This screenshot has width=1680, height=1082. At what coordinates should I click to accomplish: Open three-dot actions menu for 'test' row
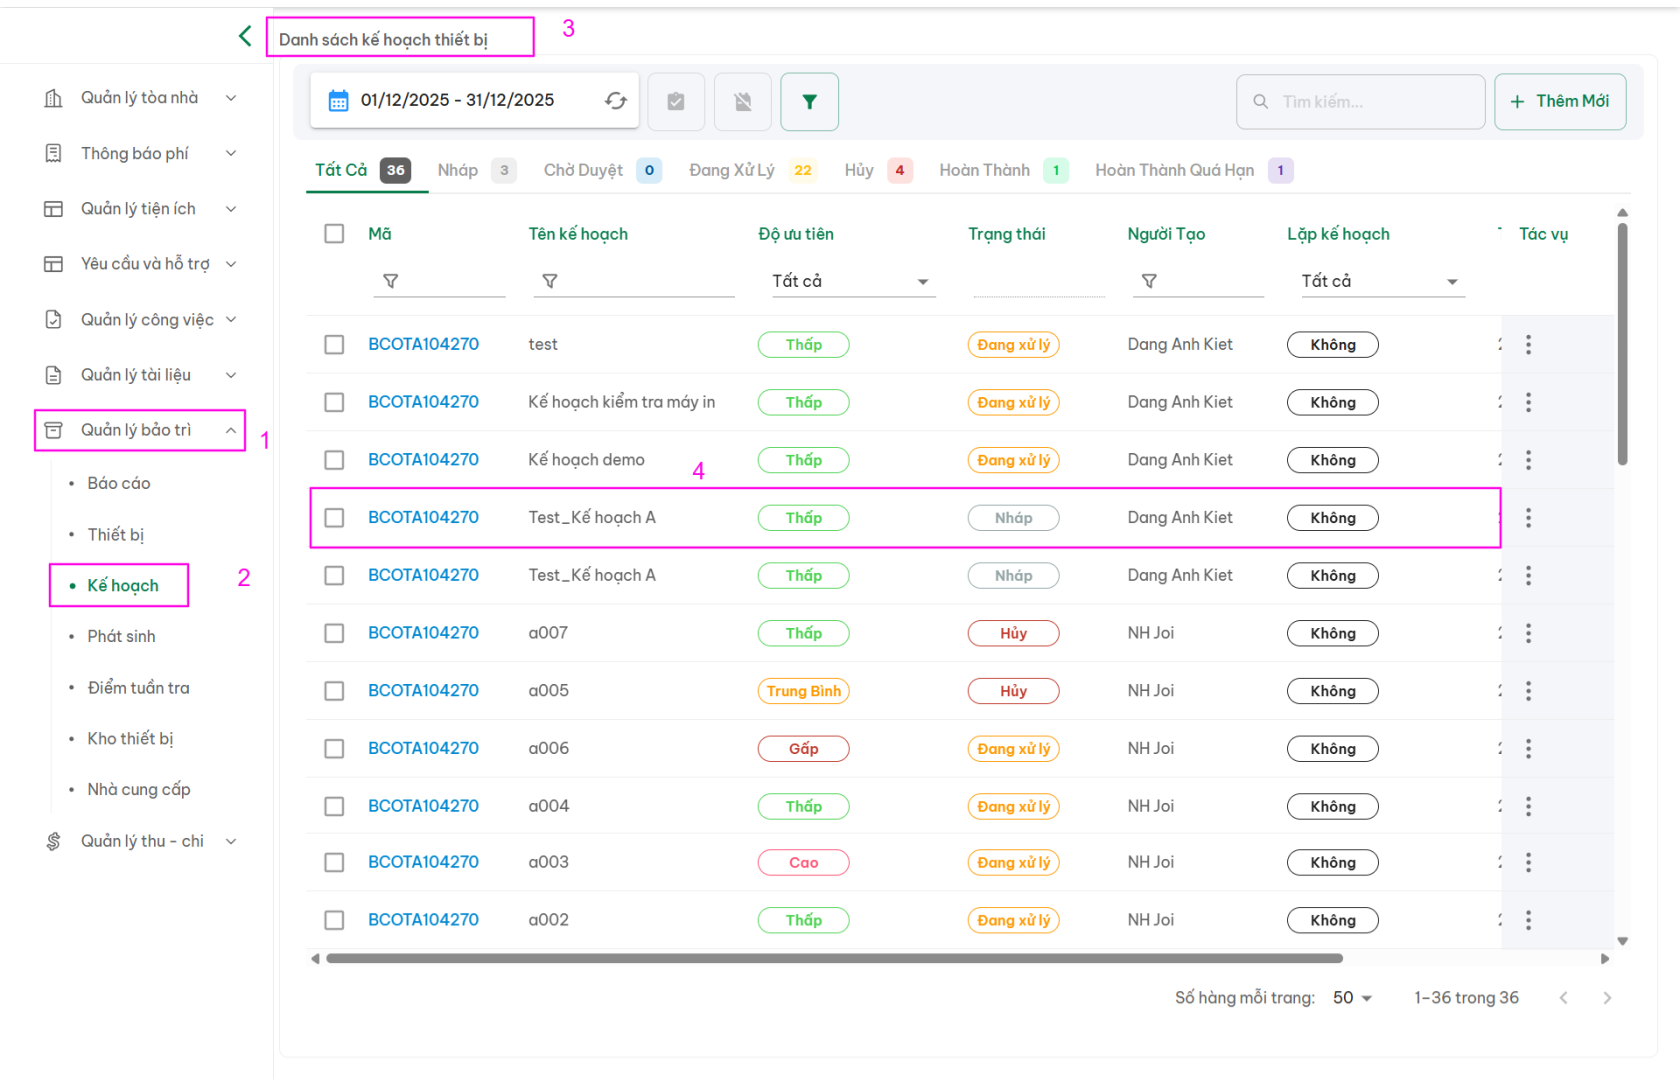tap(1528, 345)
